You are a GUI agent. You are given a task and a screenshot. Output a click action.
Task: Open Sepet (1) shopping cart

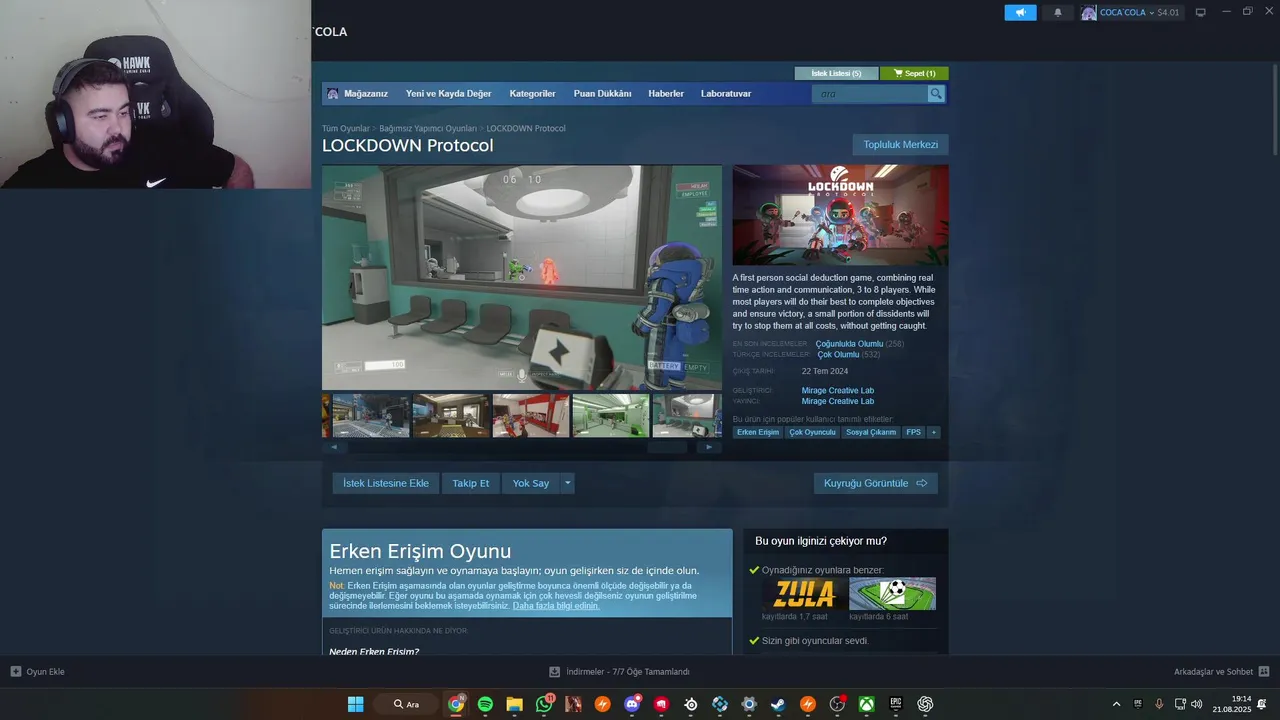914,73
